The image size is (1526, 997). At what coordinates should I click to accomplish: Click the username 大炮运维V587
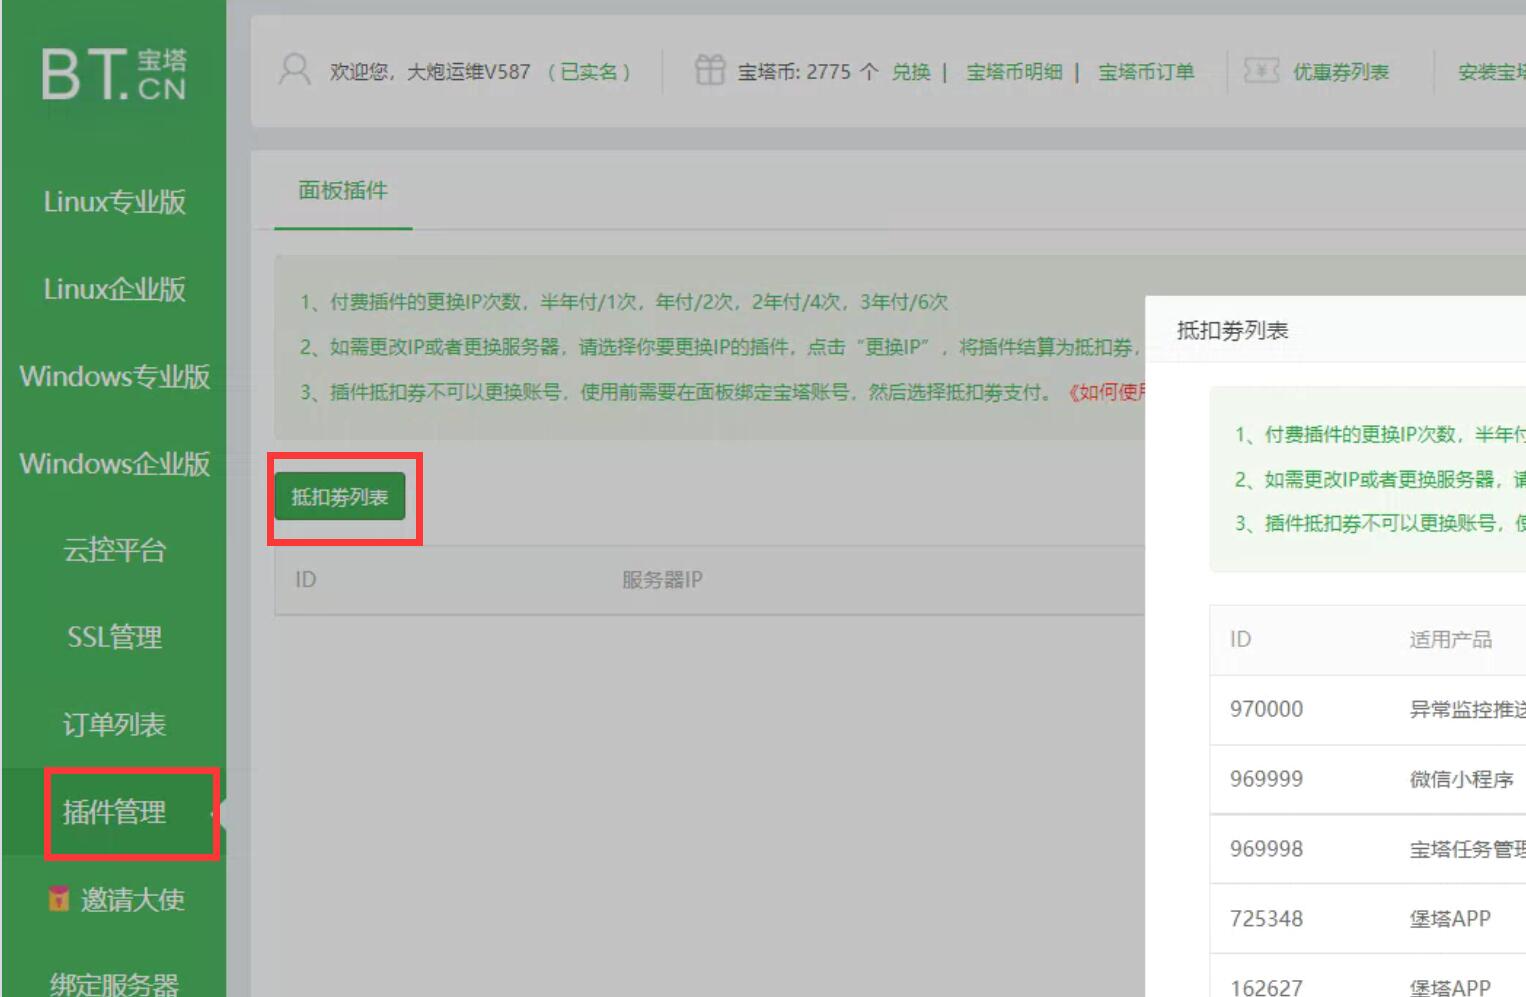(468, 72)
